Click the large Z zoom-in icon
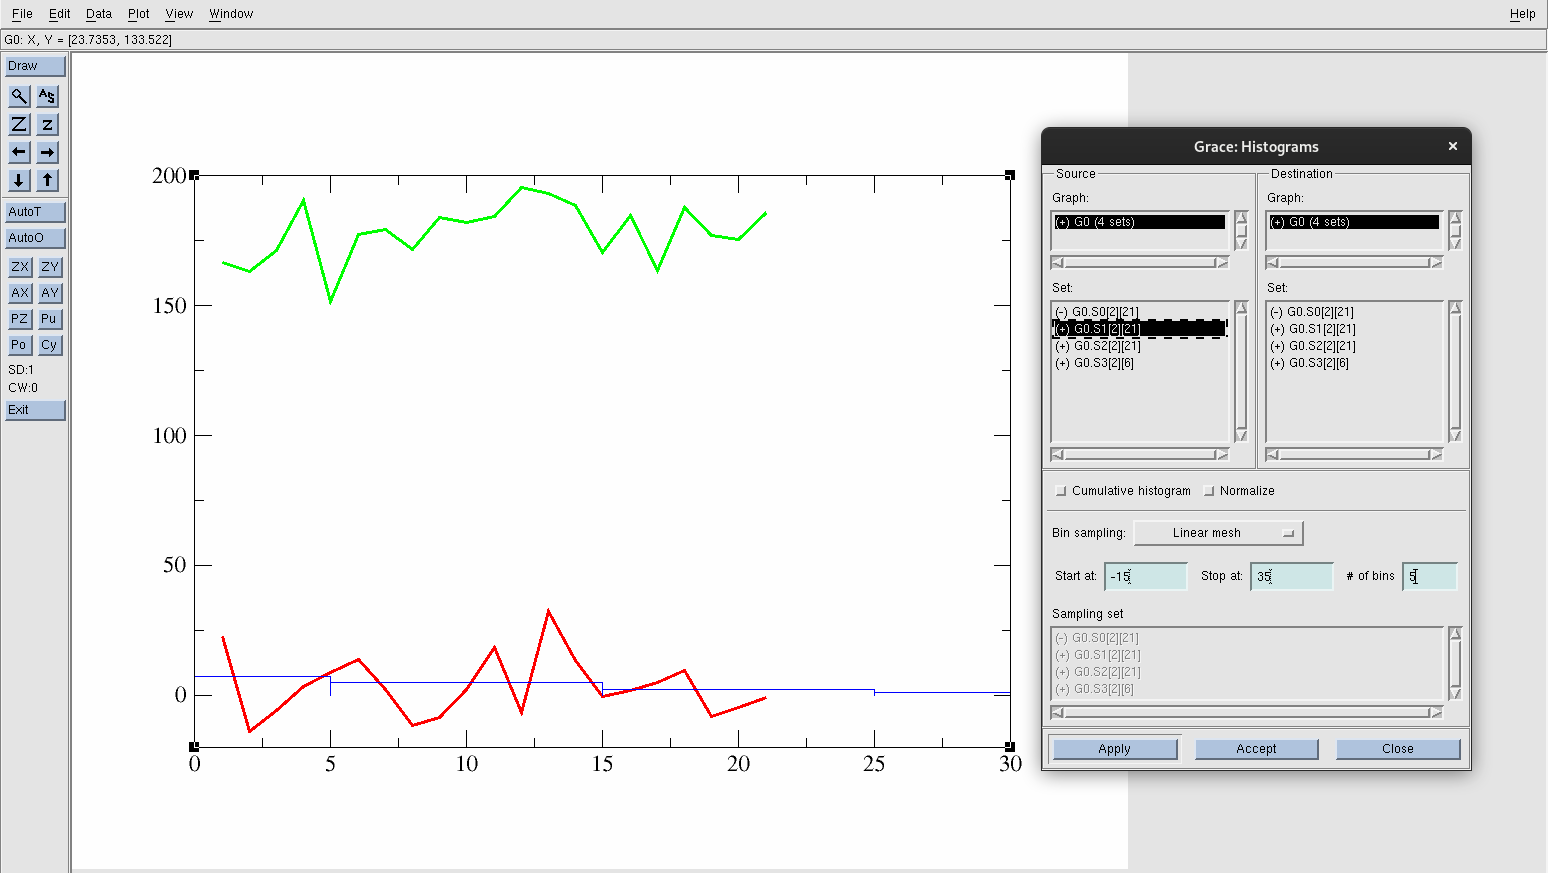 19,124
